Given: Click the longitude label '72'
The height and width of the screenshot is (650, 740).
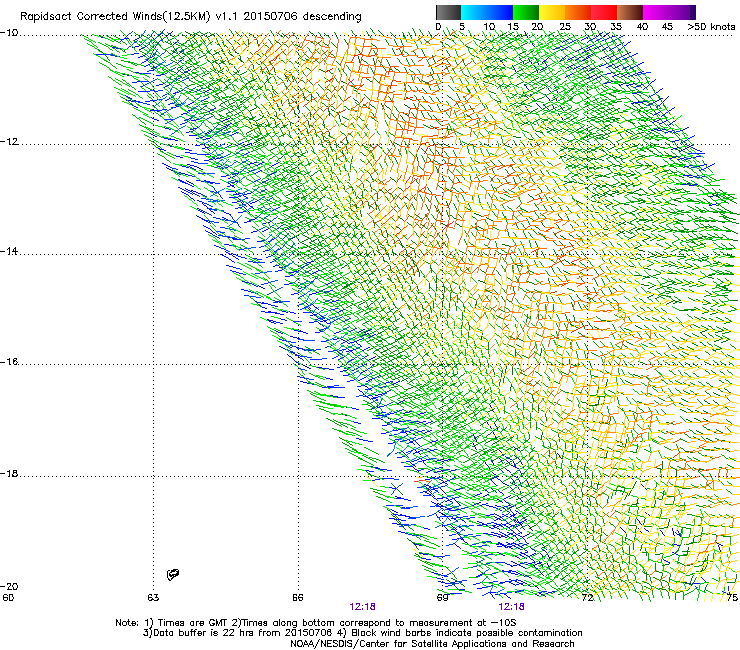Looking at the screenshot, I should [x=587, y=597].
